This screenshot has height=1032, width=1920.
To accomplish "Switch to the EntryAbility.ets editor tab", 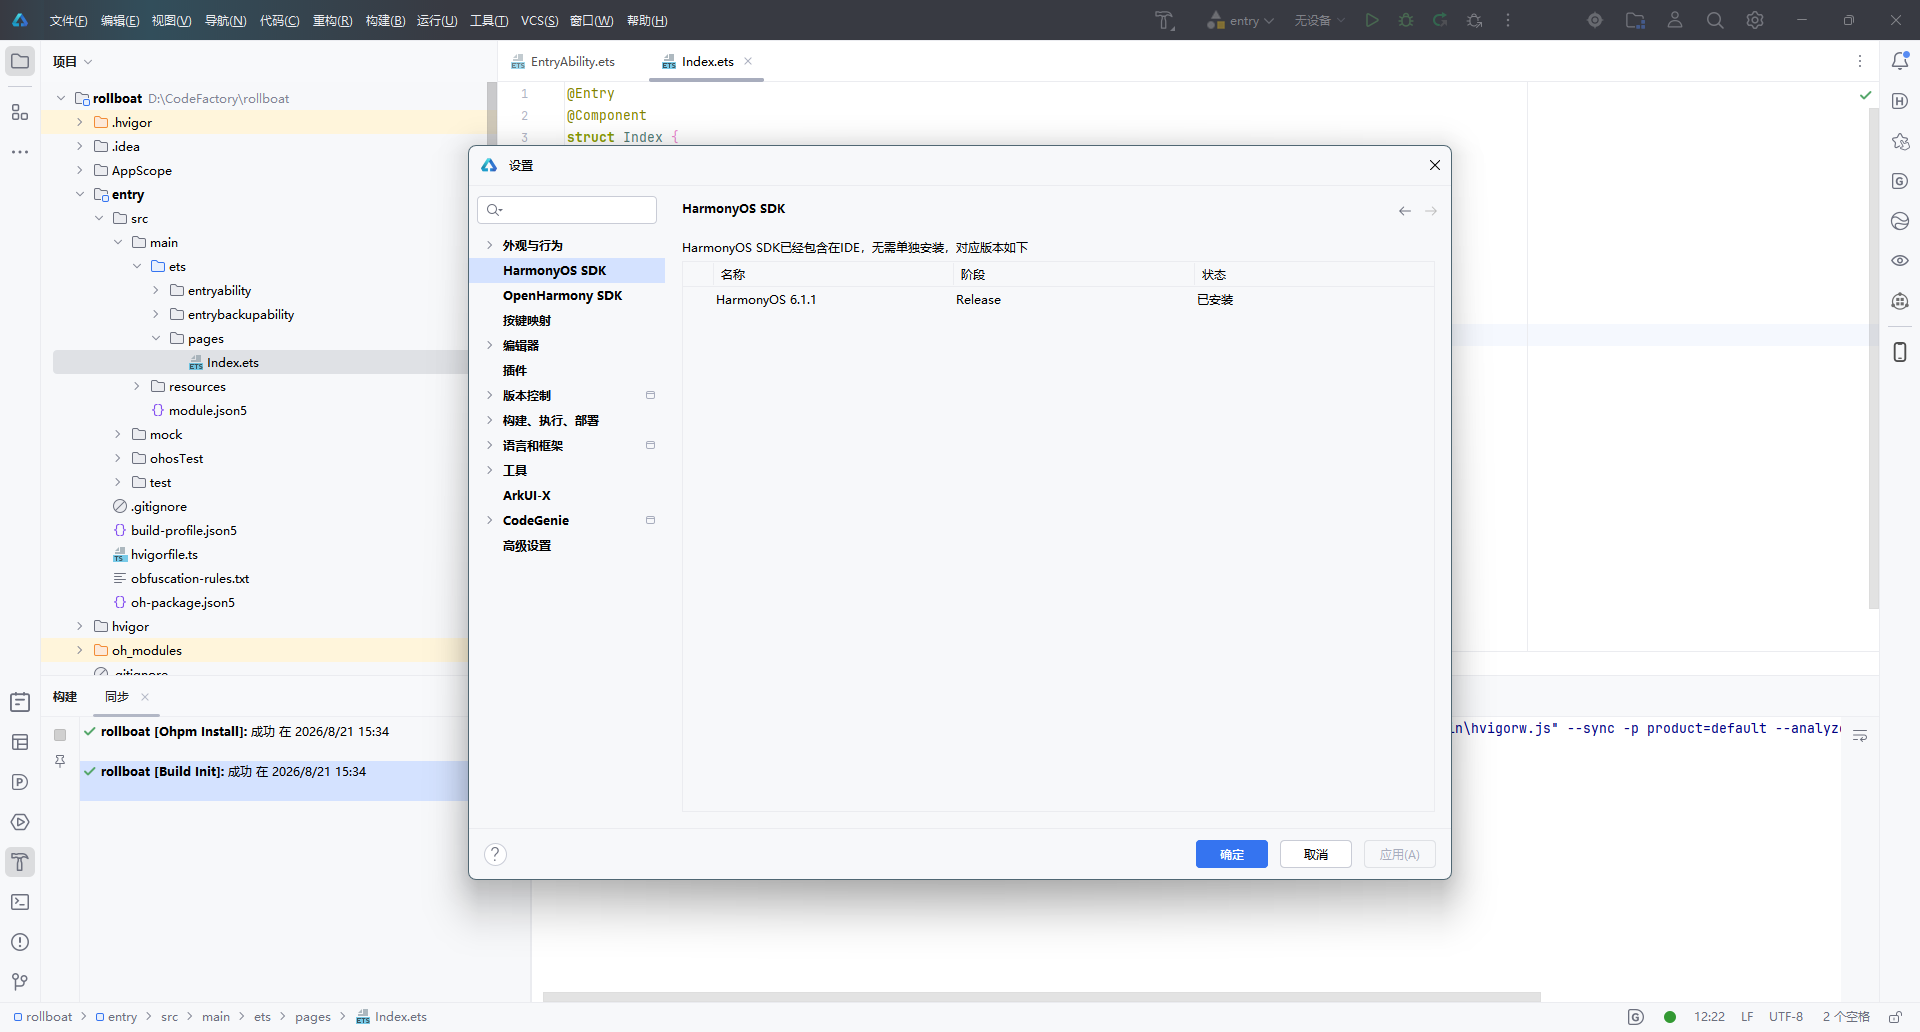I will (563, 61).
